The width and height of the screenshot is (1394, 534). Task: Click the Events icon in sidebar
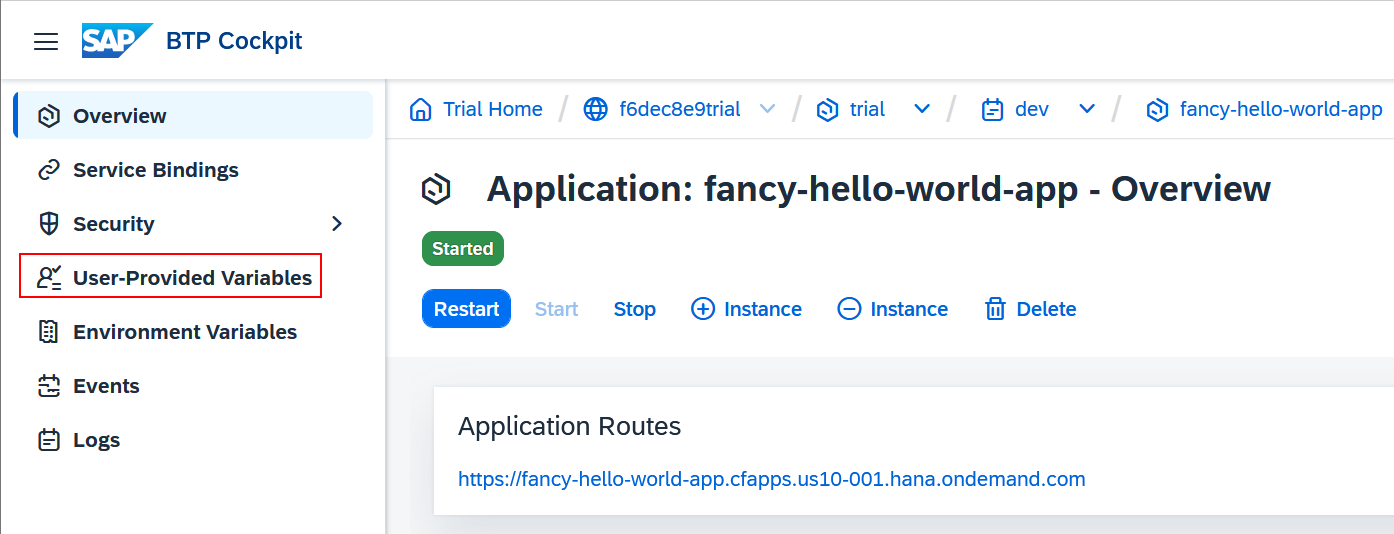49,386
